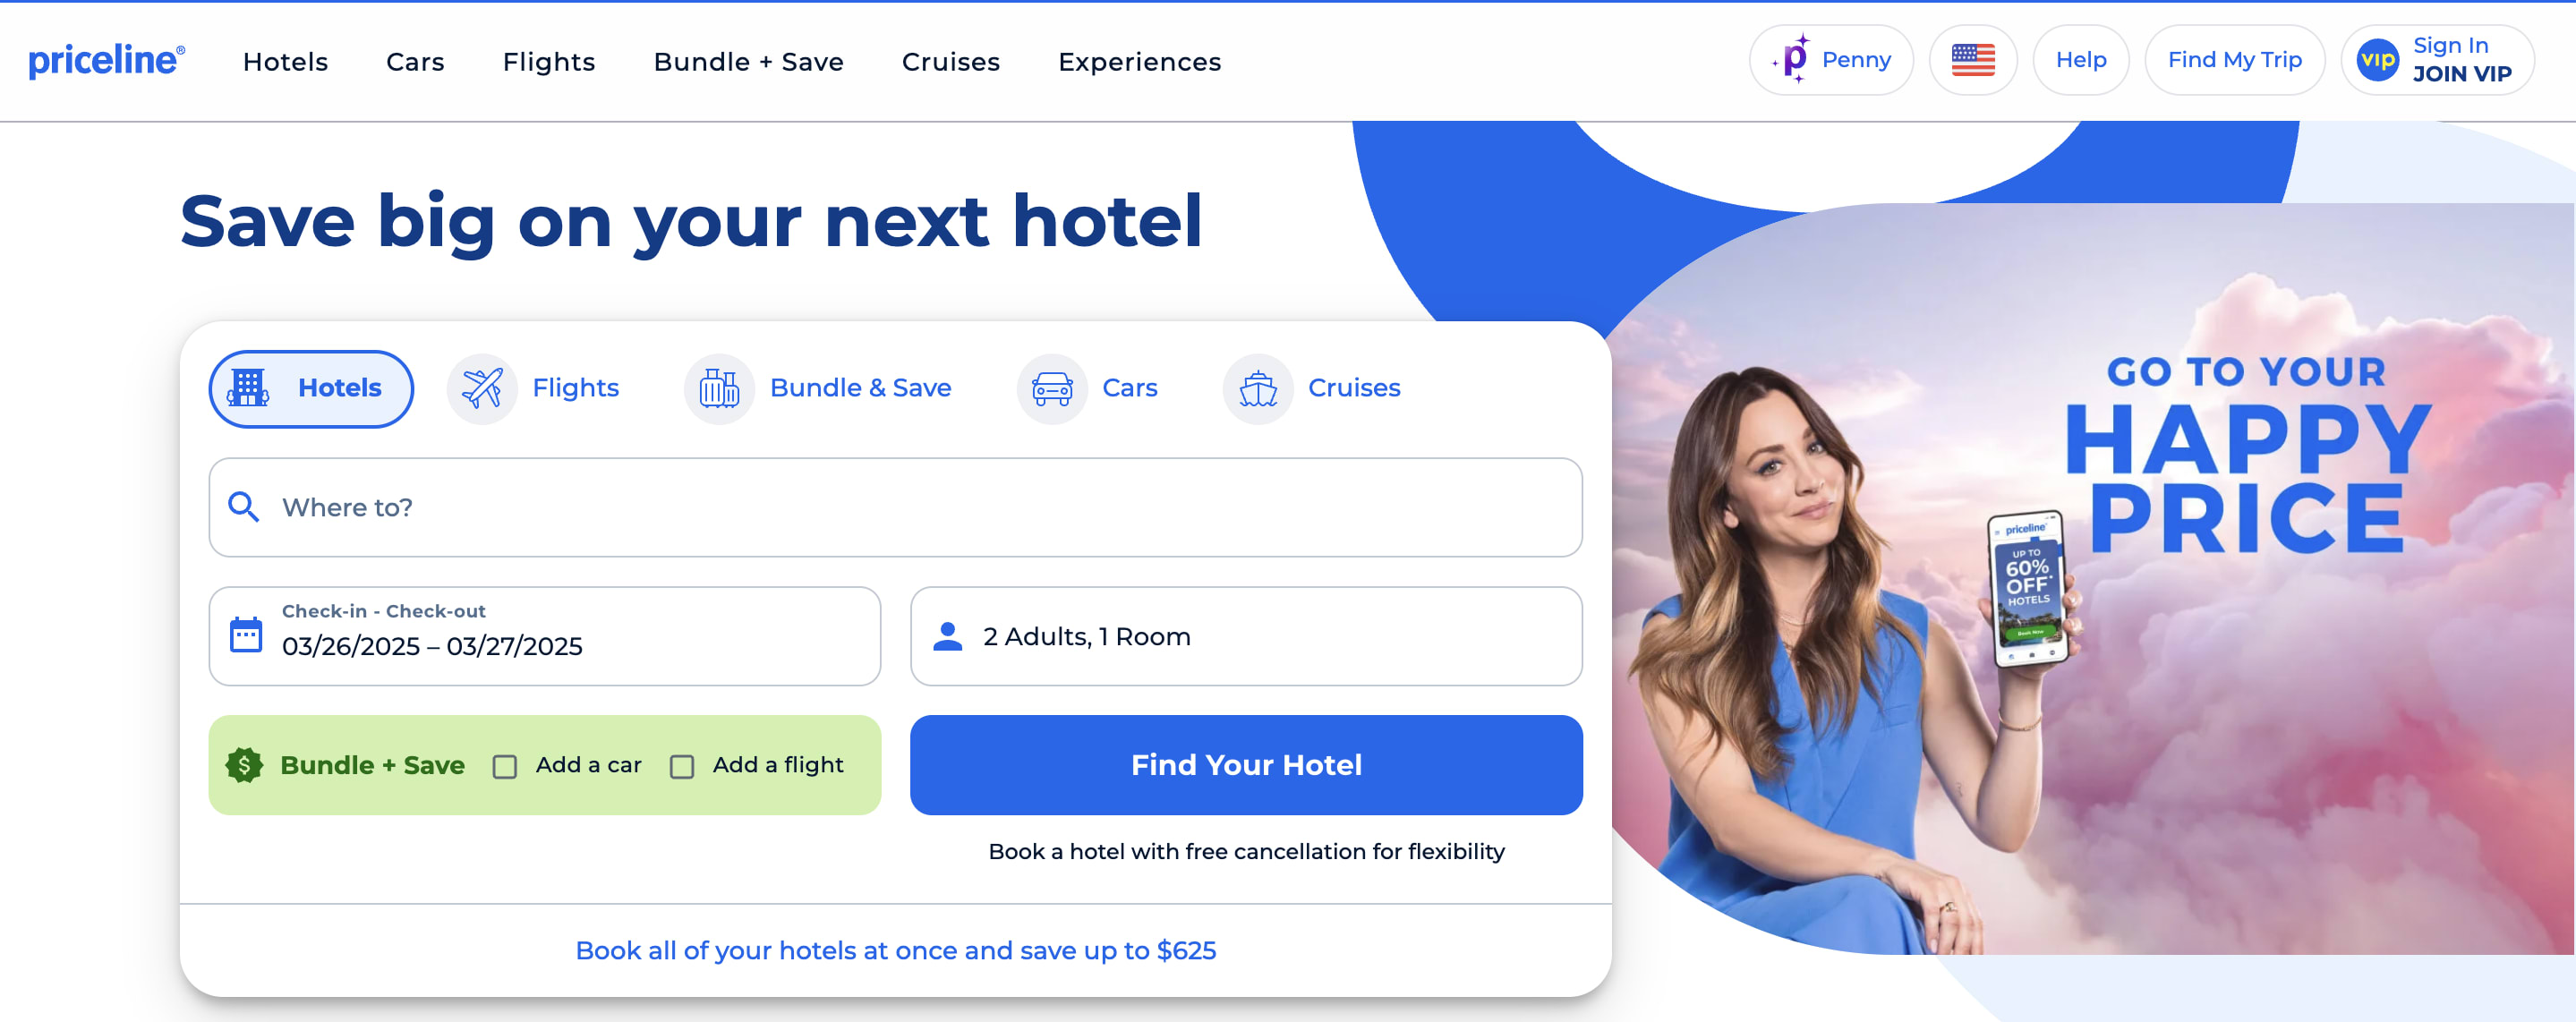Enable the Add a car checkbox
Viewport: 2576px width, 1022px height.
coord(505,766)
